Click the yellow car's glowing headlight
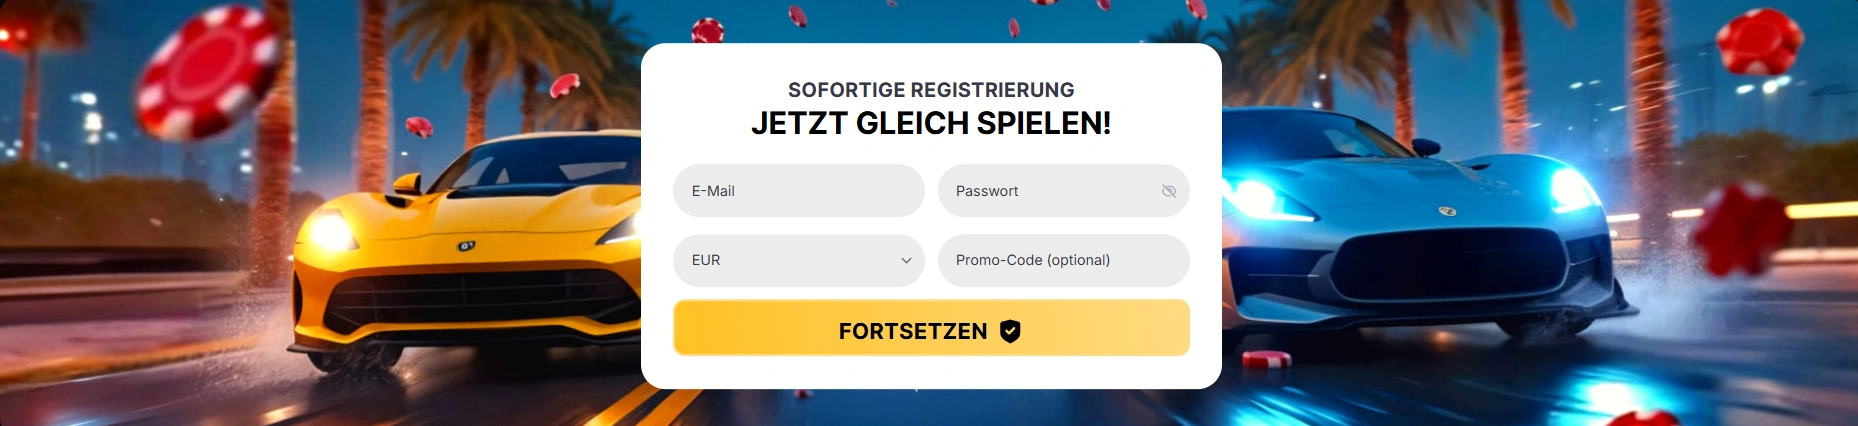 [330, 232]
